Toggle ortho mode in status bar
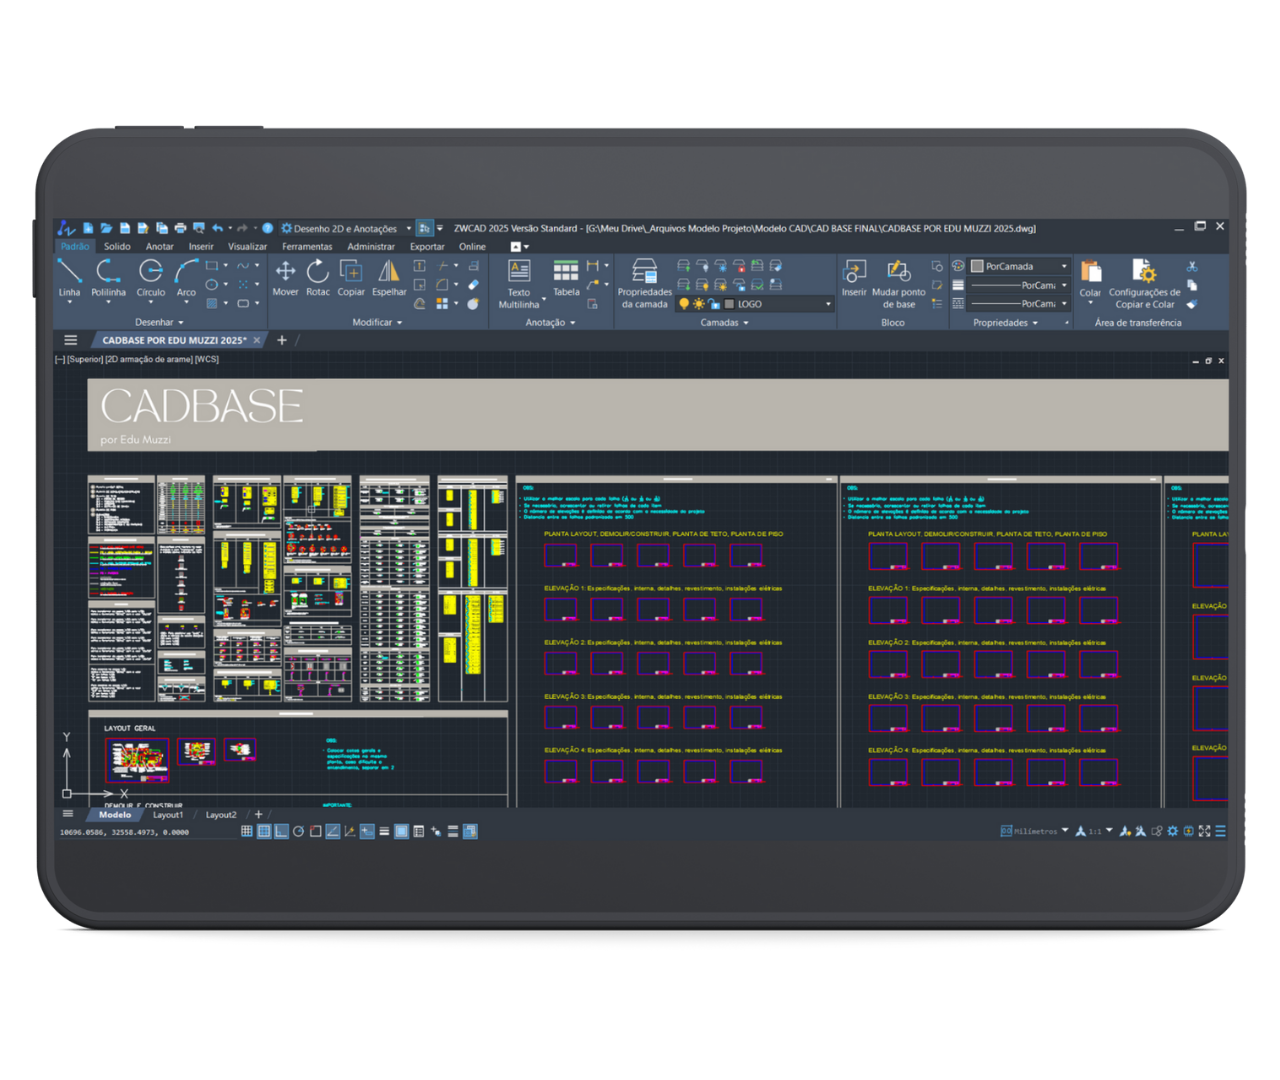The height and width of the screenshot is (1080, 1280). click(281, 831)
